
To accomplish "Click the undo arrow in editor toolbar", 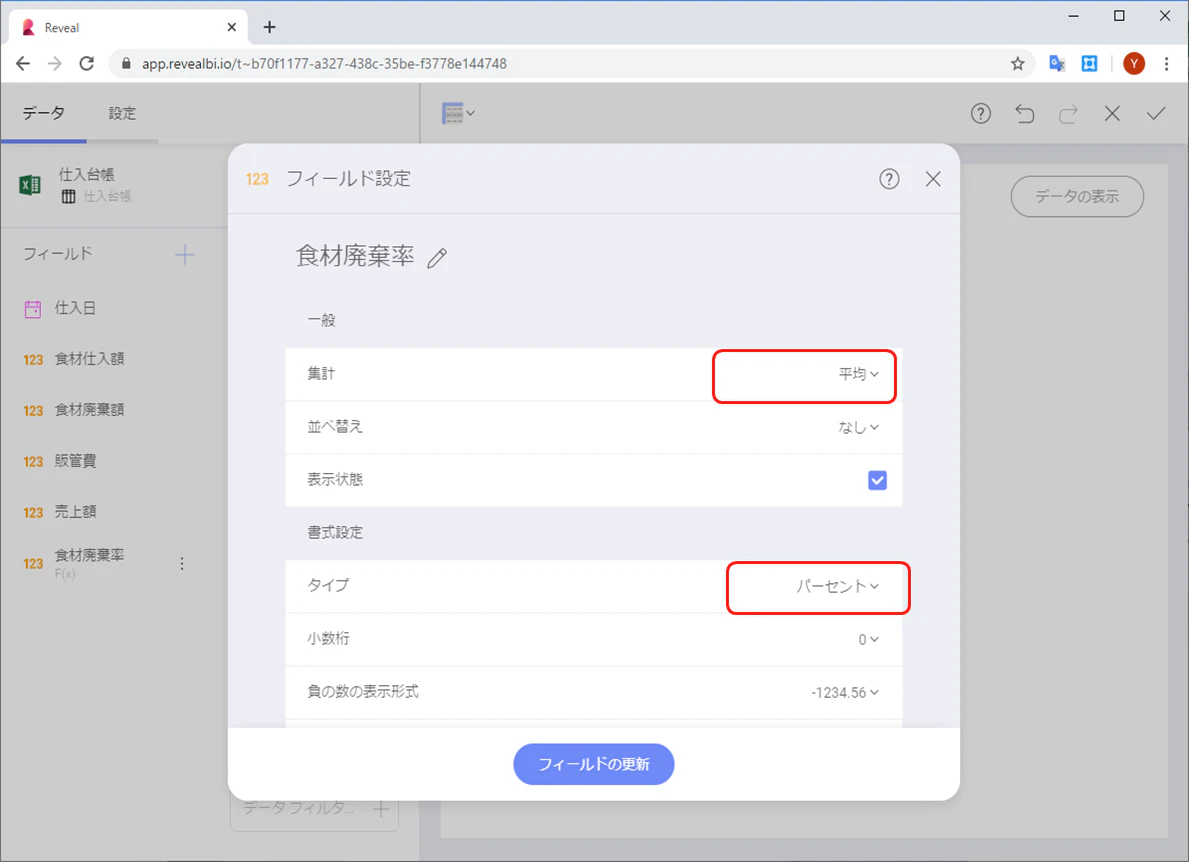I will point(1024,114).
